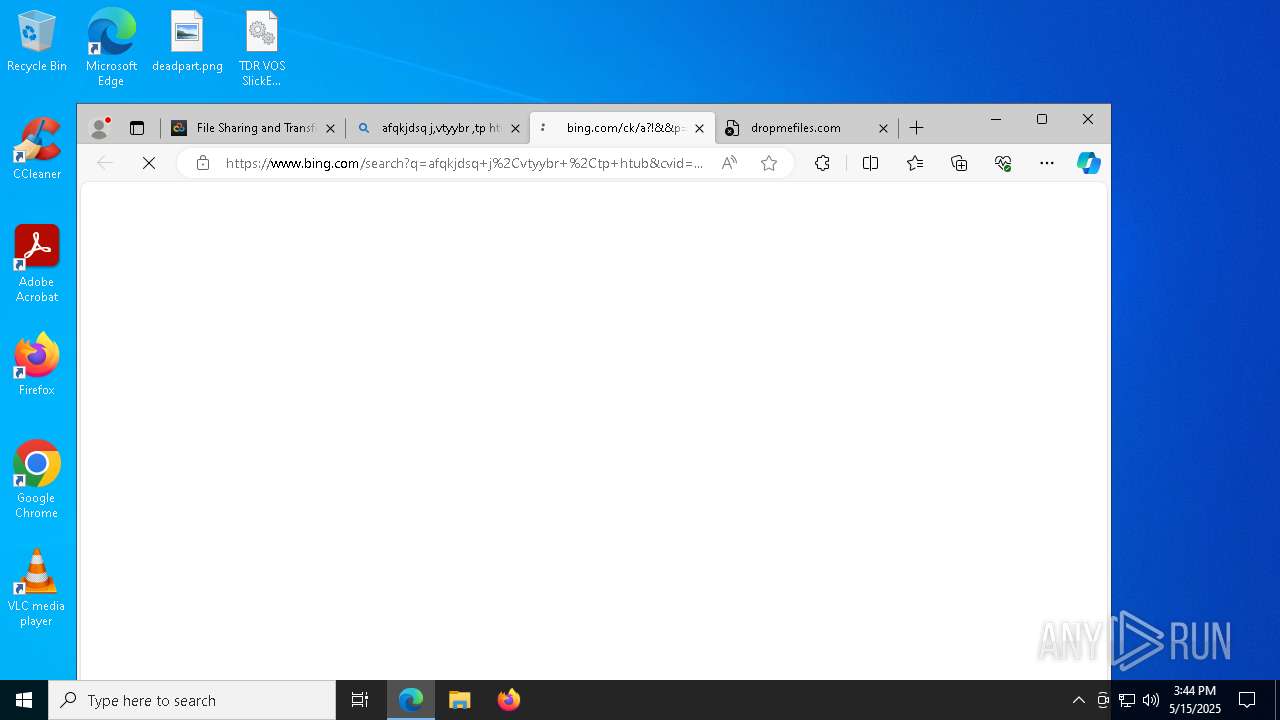Click the Edge taskbar icon
Viewport: 1280px width, 720px height.
point(411,700)
